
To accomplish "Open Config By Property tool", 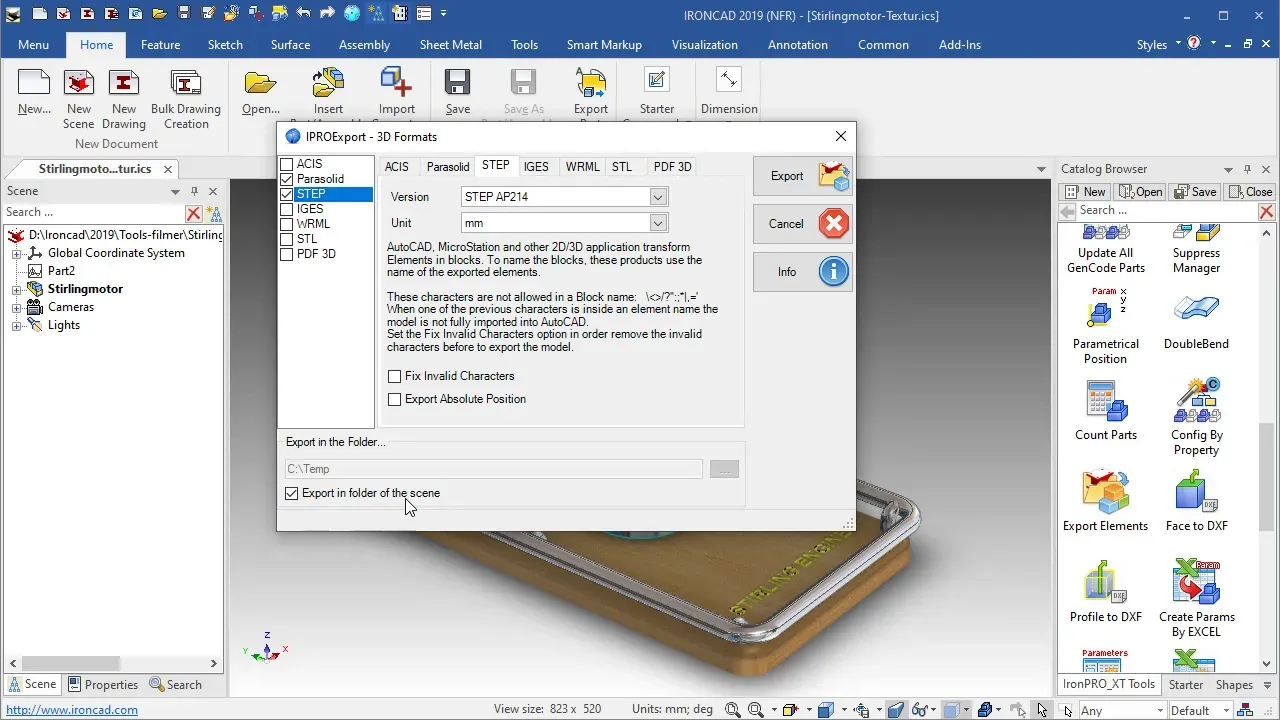I will (x=1196, y=417).
